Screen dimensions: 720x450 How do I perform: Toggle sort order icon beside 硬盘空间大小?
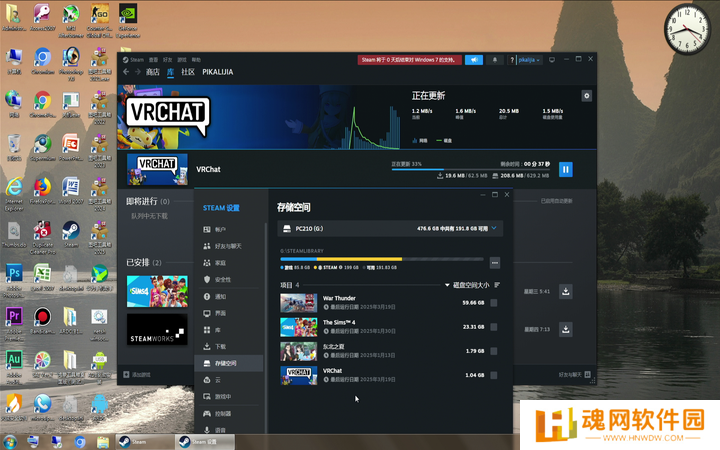(x=497, y=285)
